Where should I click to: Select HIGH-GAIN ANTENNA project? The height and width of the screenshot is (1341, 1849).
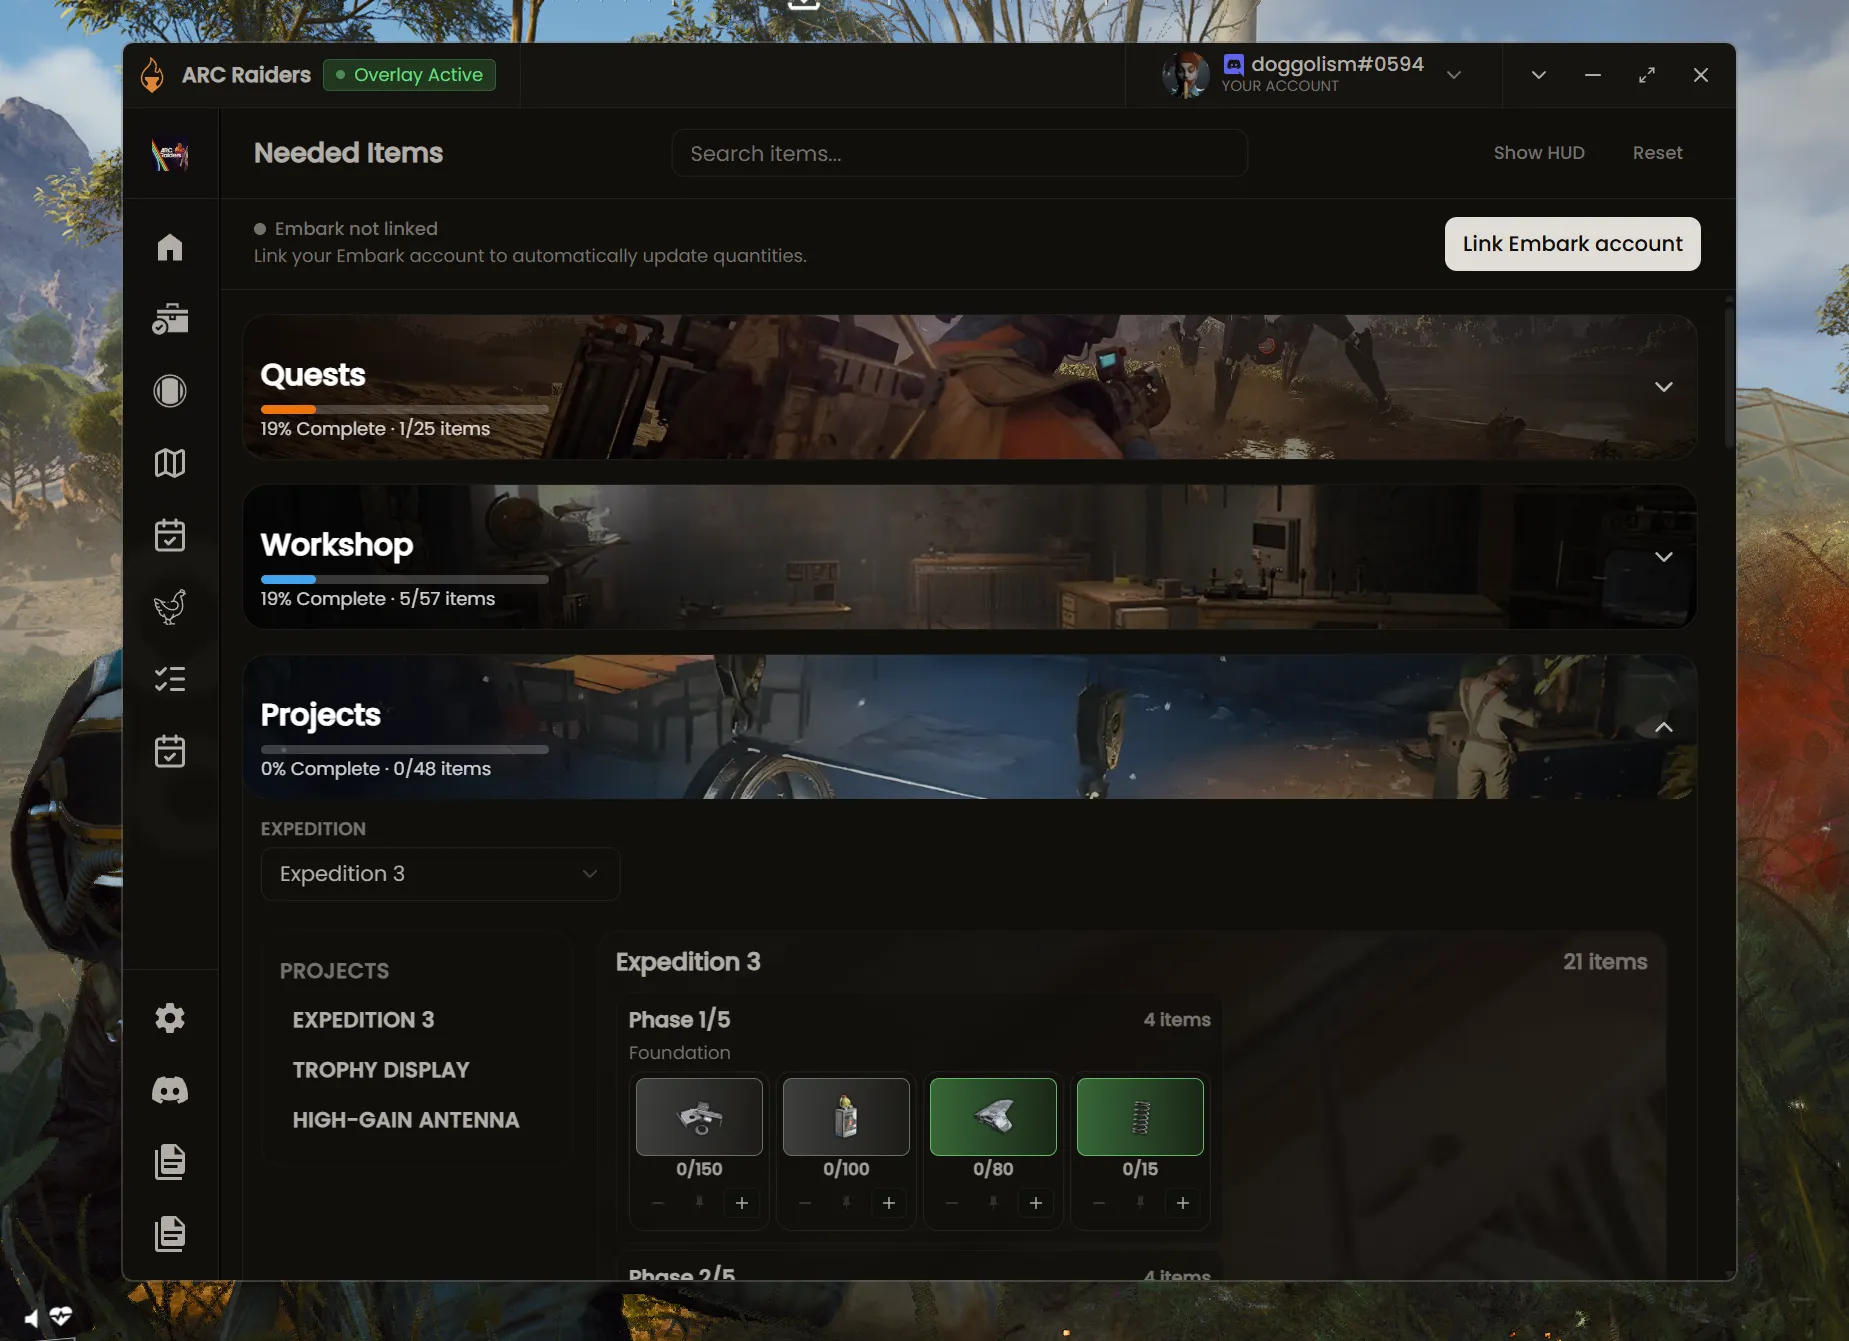(406, 1120)
